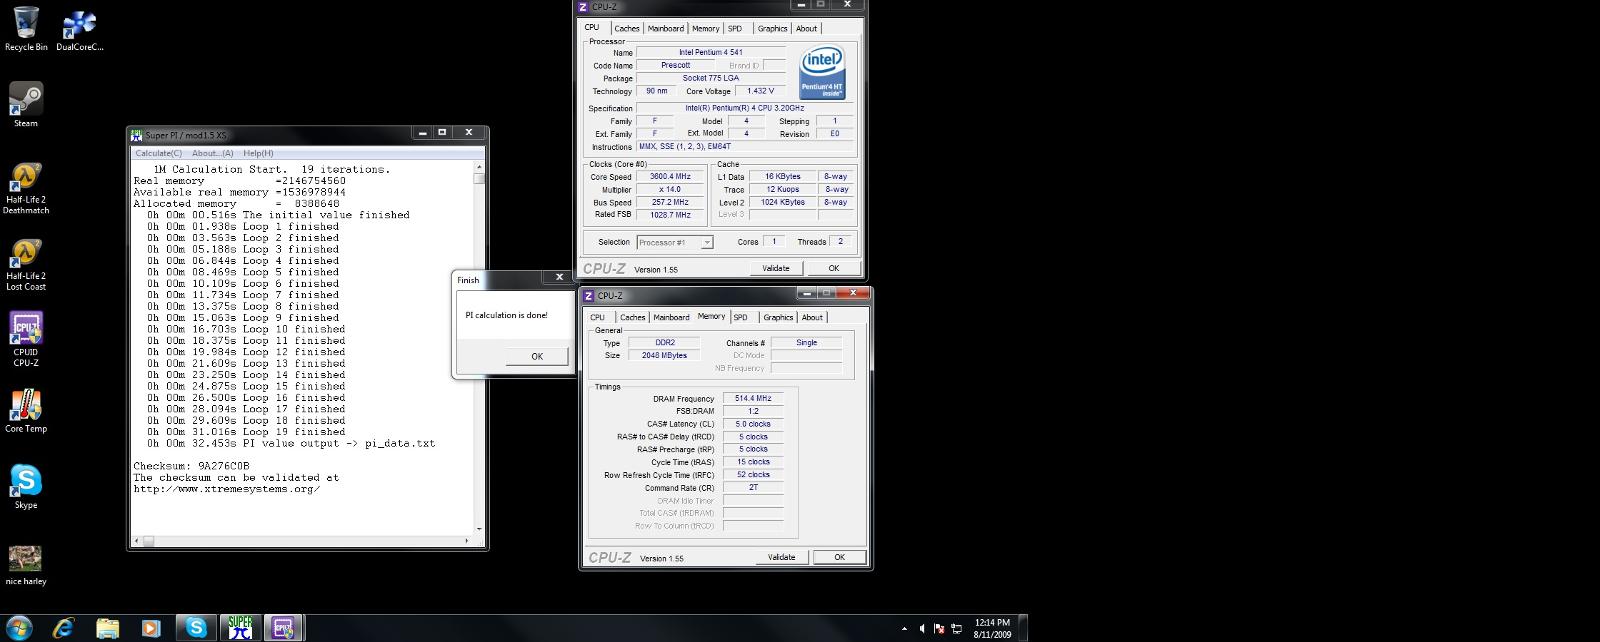Select the Half-Life 2 Lost Coast desktop icon
Image resolution: width=1600 pixels, height=642 pixels.
(x=26, y=264)
